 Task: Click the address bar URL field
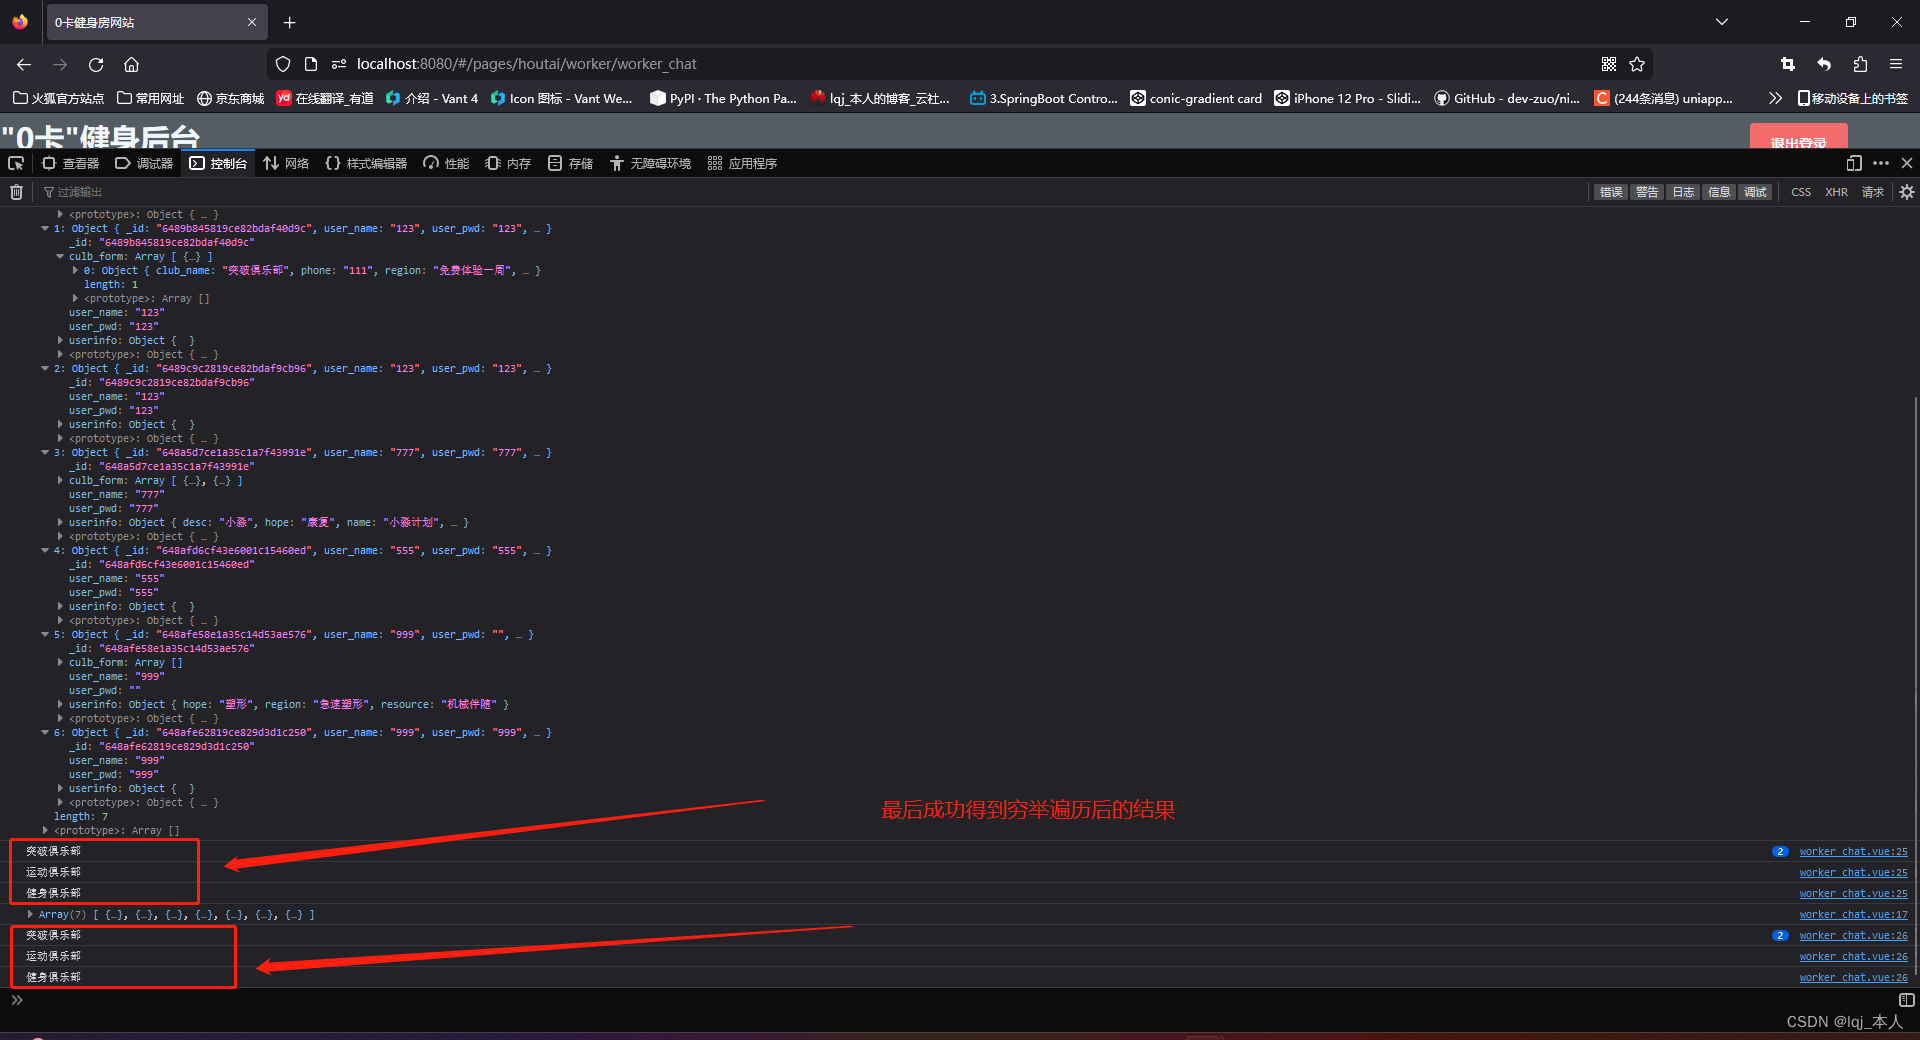tap(960, 64)
